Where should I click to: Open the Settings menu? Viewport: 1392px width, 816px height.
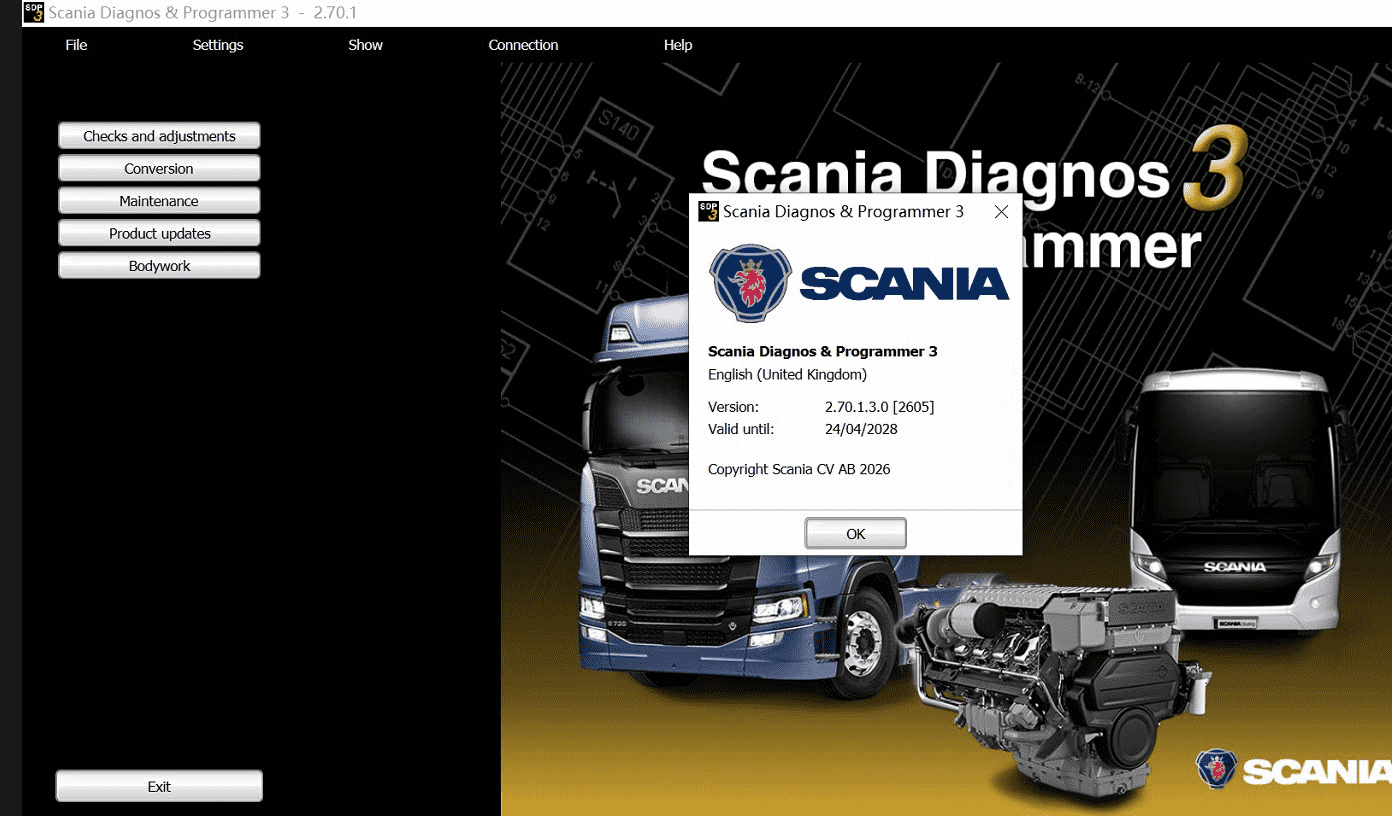(x=218, y=45)
